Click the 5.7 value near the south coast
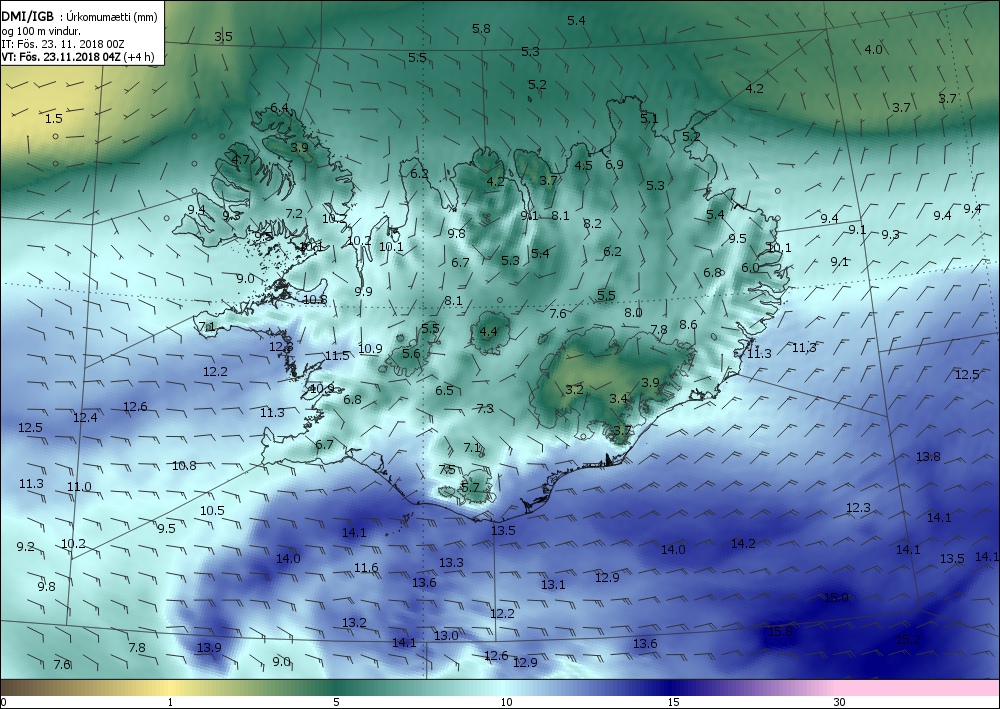The image size is (1000, 709). [470, 488]
